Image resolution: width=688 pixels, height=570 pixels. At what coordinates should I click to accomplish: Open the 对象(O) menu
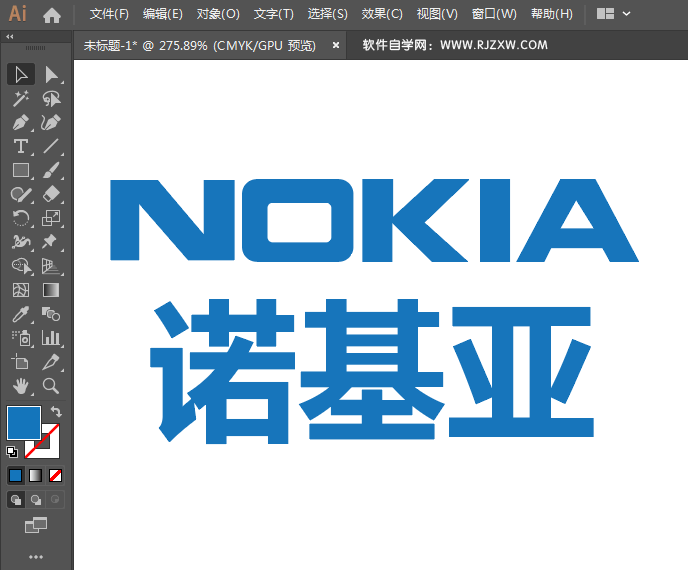[218, 14]
